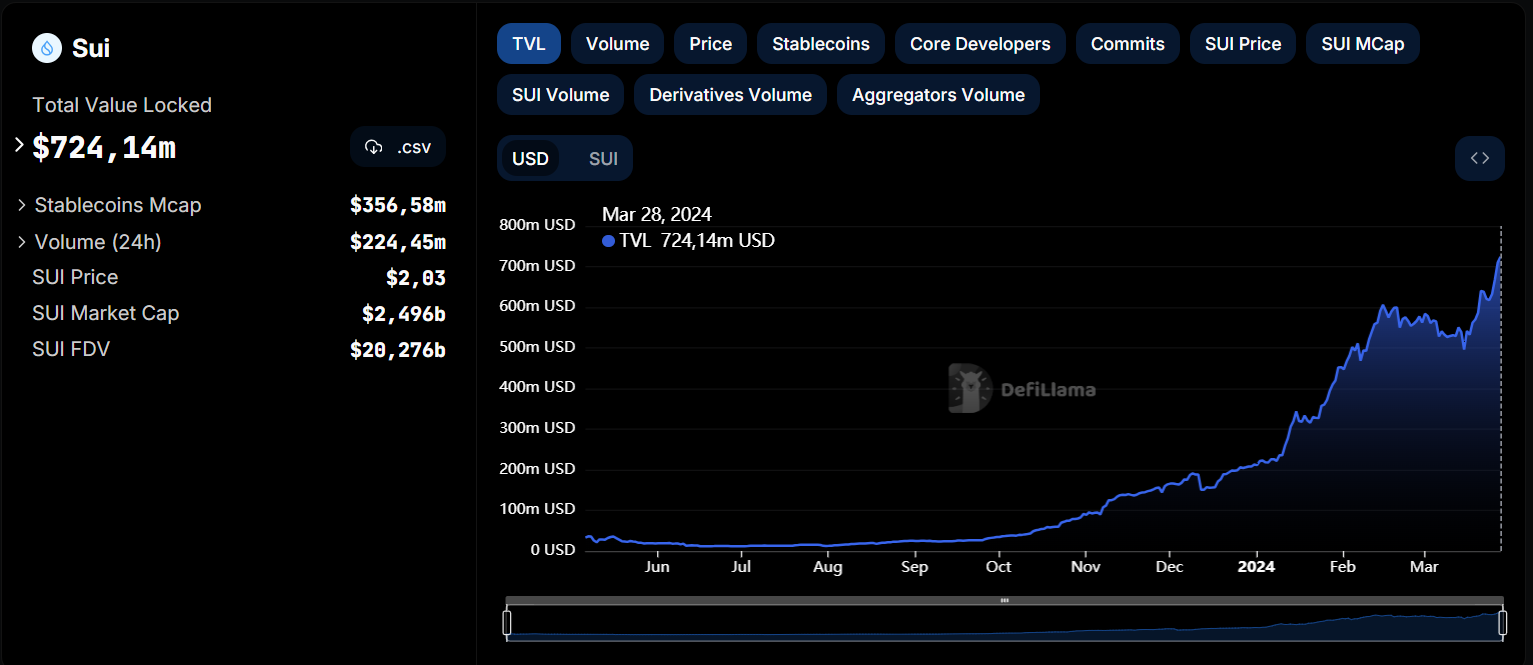Screen dimensions: 1533x665
Task: Enable the Price chart metric
Action: coord(711,44)
